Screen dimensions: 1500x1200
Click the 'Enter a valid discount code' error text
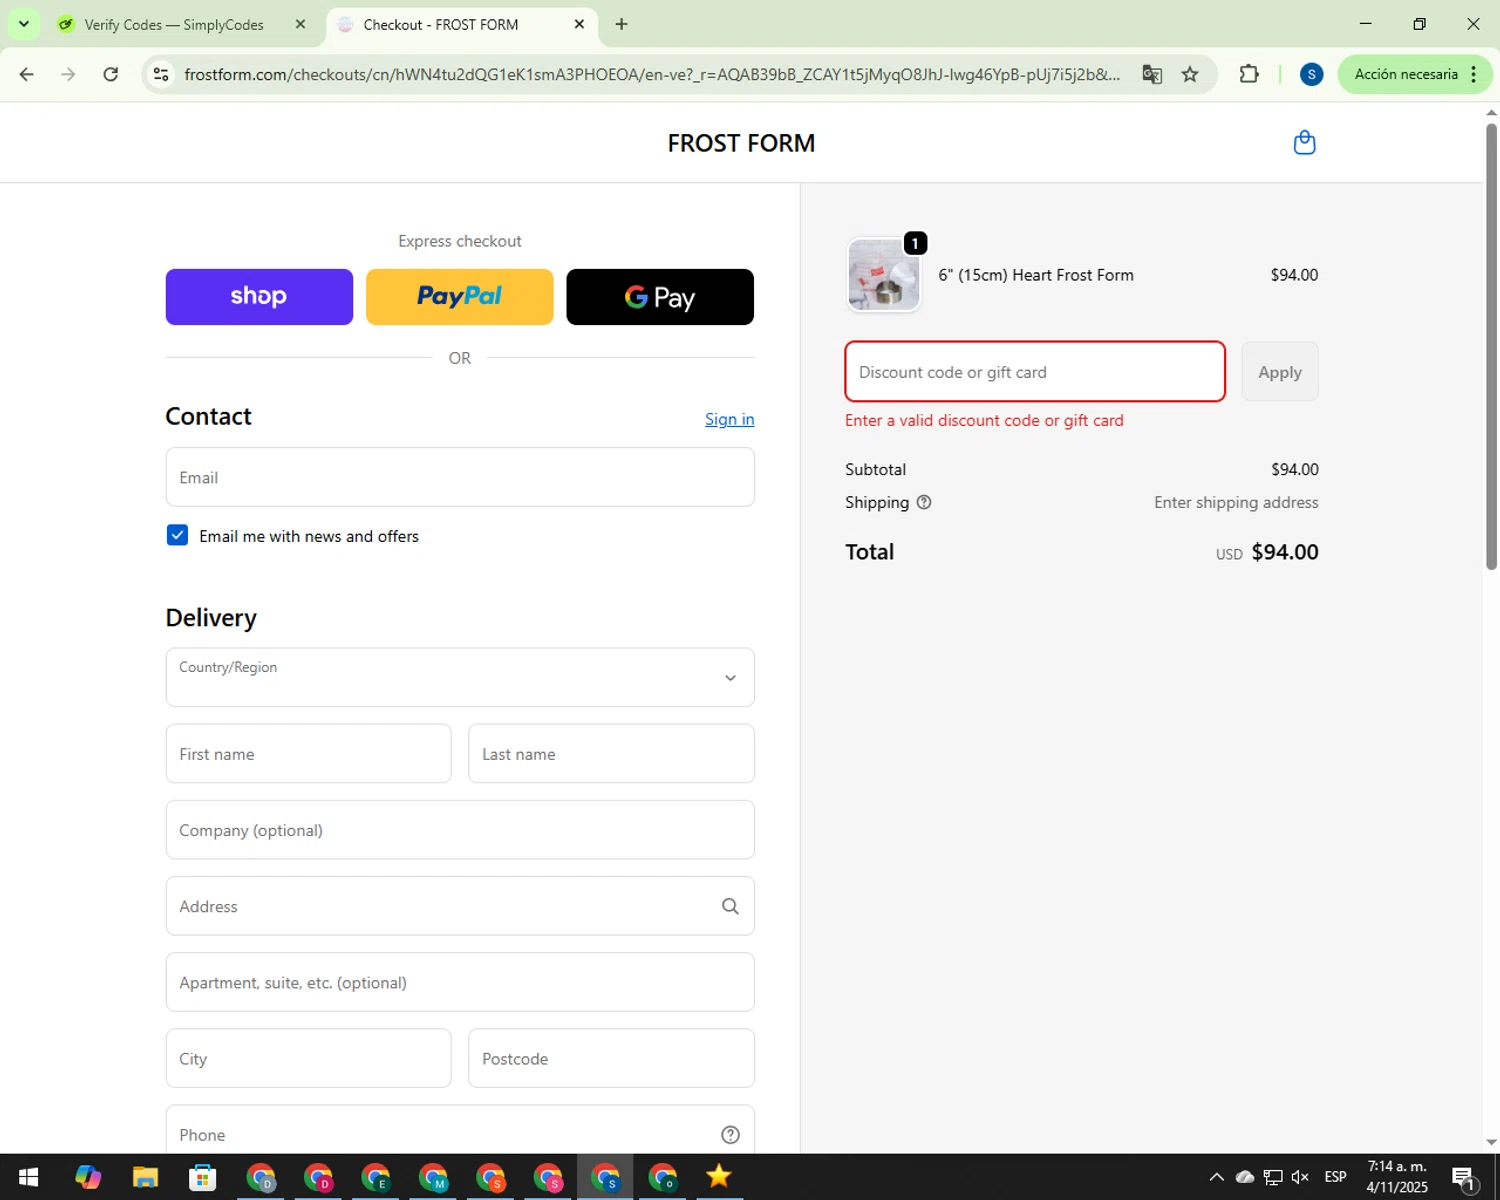(x=984, y=420)
